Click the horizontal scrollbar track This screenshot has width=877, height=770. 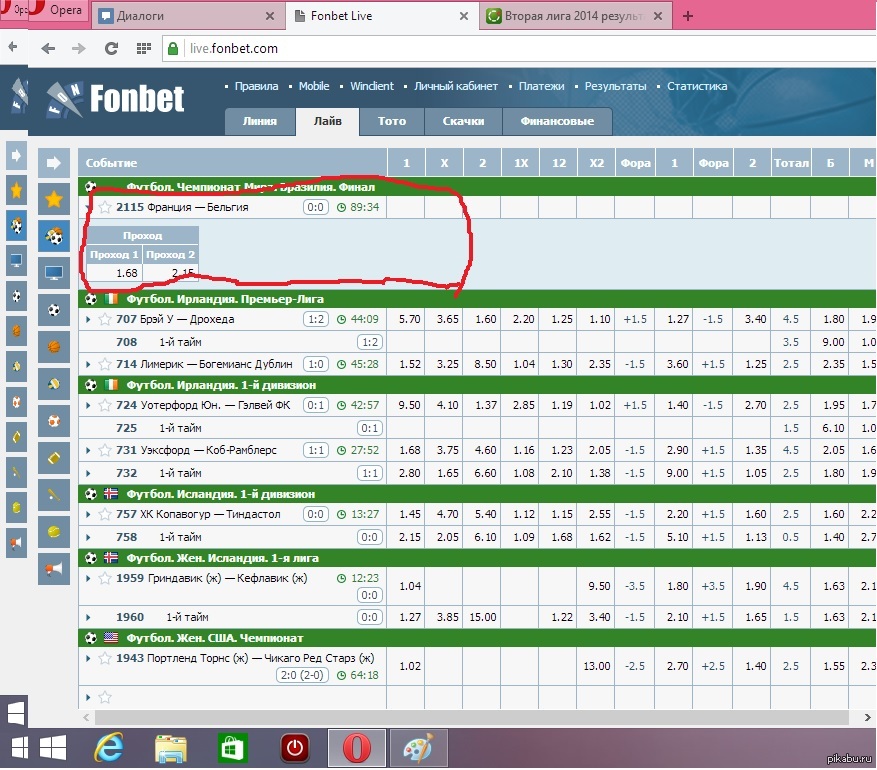point(471,717)
